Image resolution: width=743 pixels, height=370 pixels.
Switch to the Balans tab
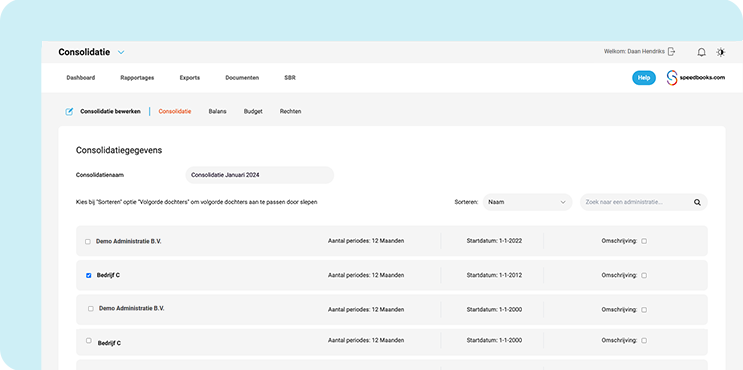[217, 112]
